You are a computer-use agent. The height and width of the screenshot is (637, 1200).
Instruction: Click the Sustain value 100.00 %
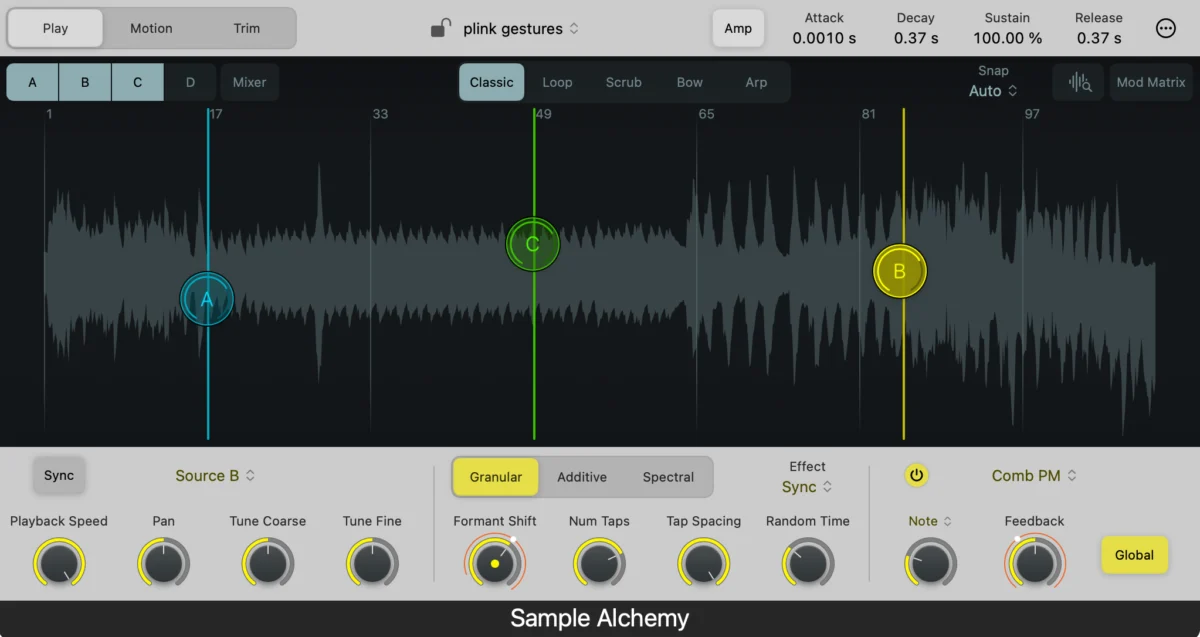coord(1007,38)
